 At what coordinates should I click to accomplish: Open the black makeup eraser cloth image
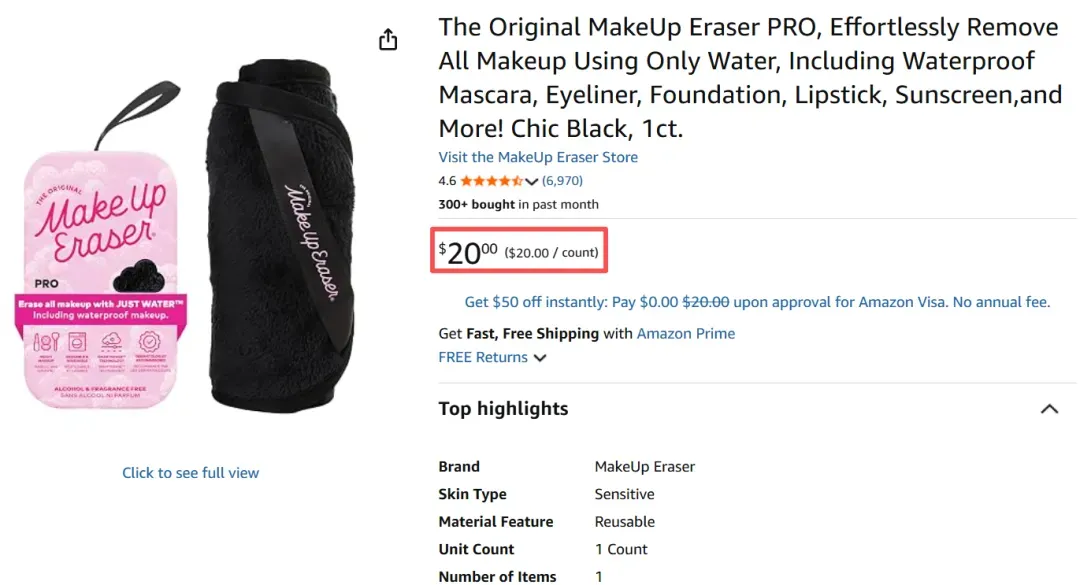click(x=280, y=236)
